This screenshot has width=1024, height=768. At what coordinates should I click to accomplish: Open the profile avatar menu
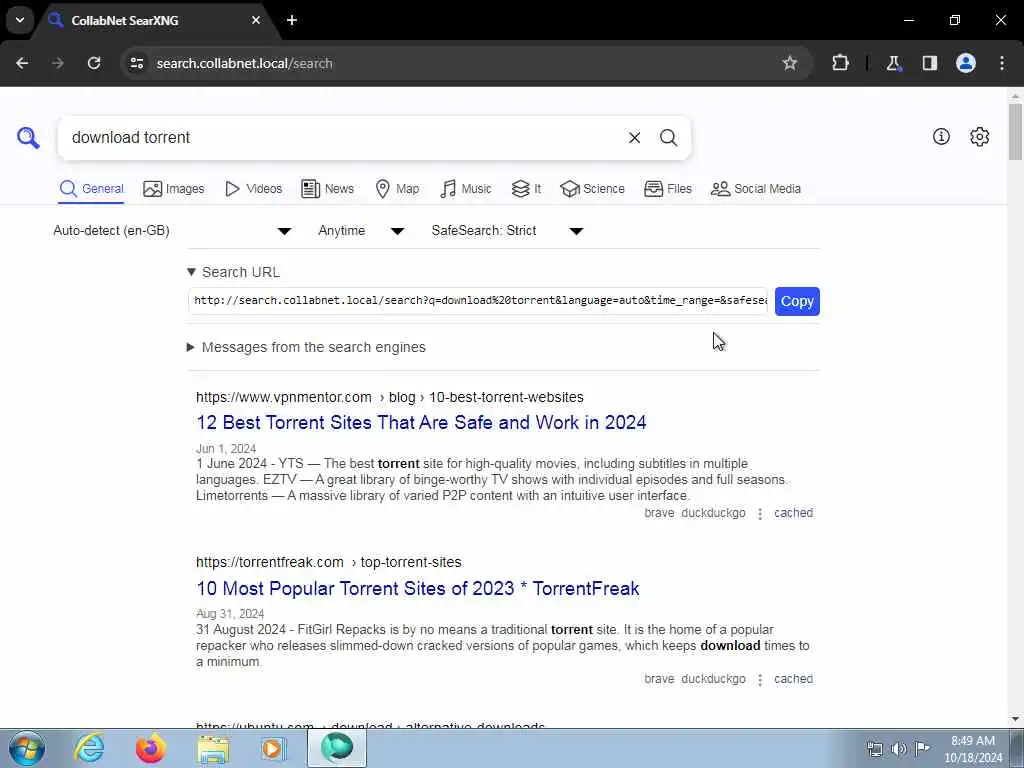pos(966,63)
